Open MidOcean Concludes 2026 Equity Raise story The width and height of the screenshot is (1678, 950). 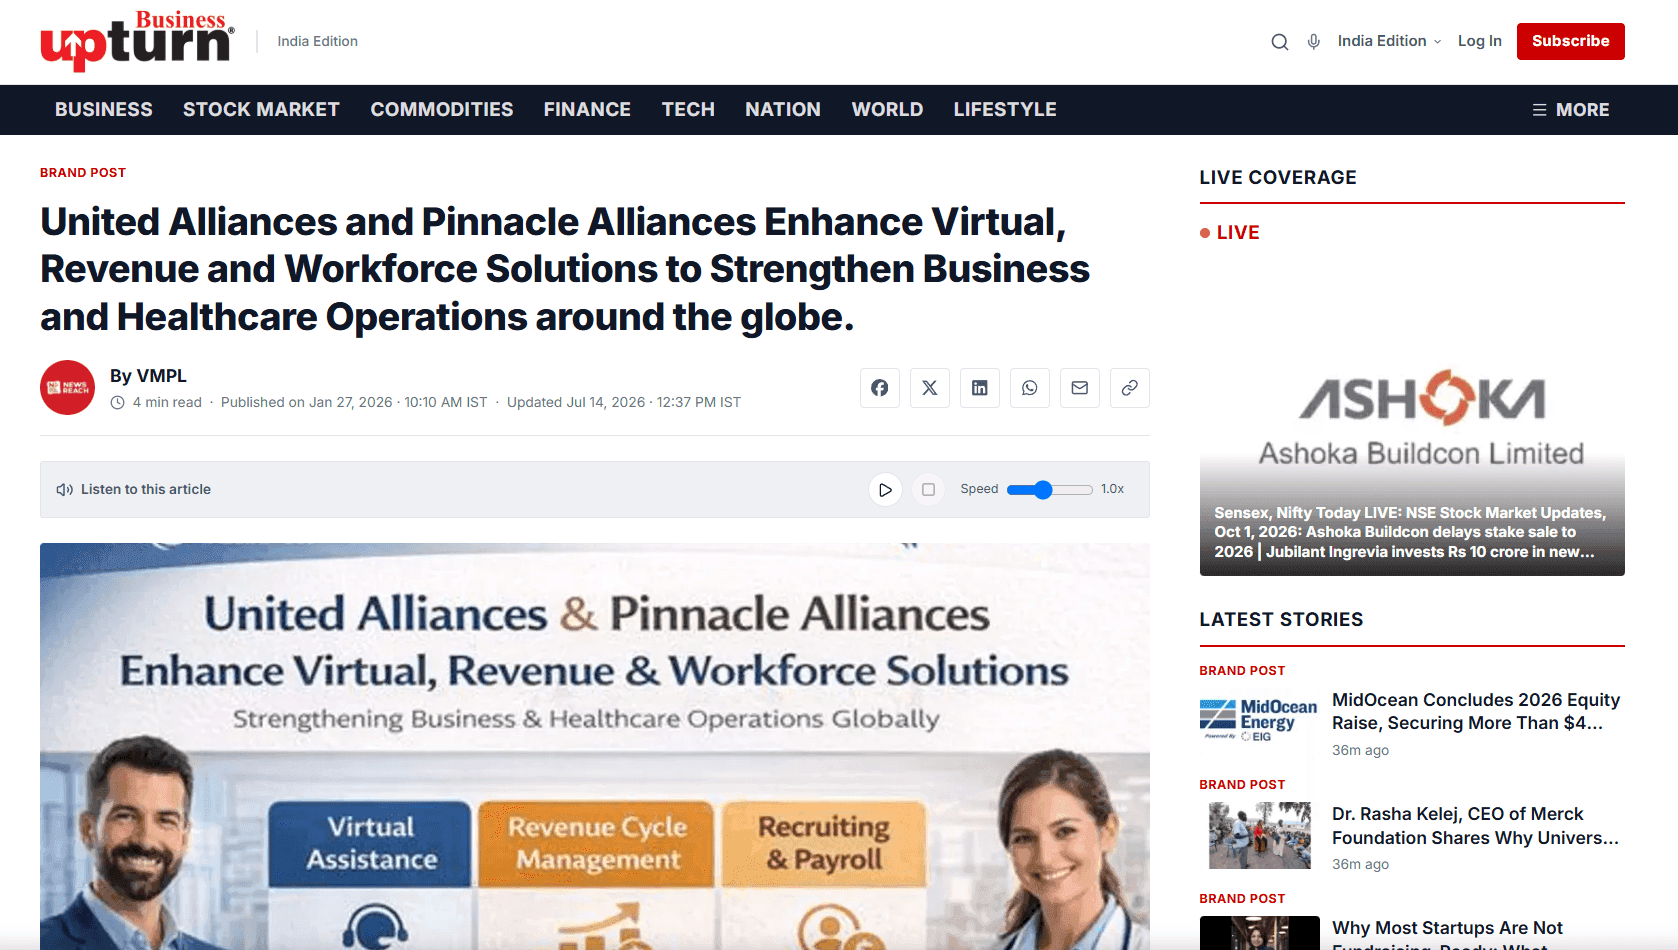1476,712
